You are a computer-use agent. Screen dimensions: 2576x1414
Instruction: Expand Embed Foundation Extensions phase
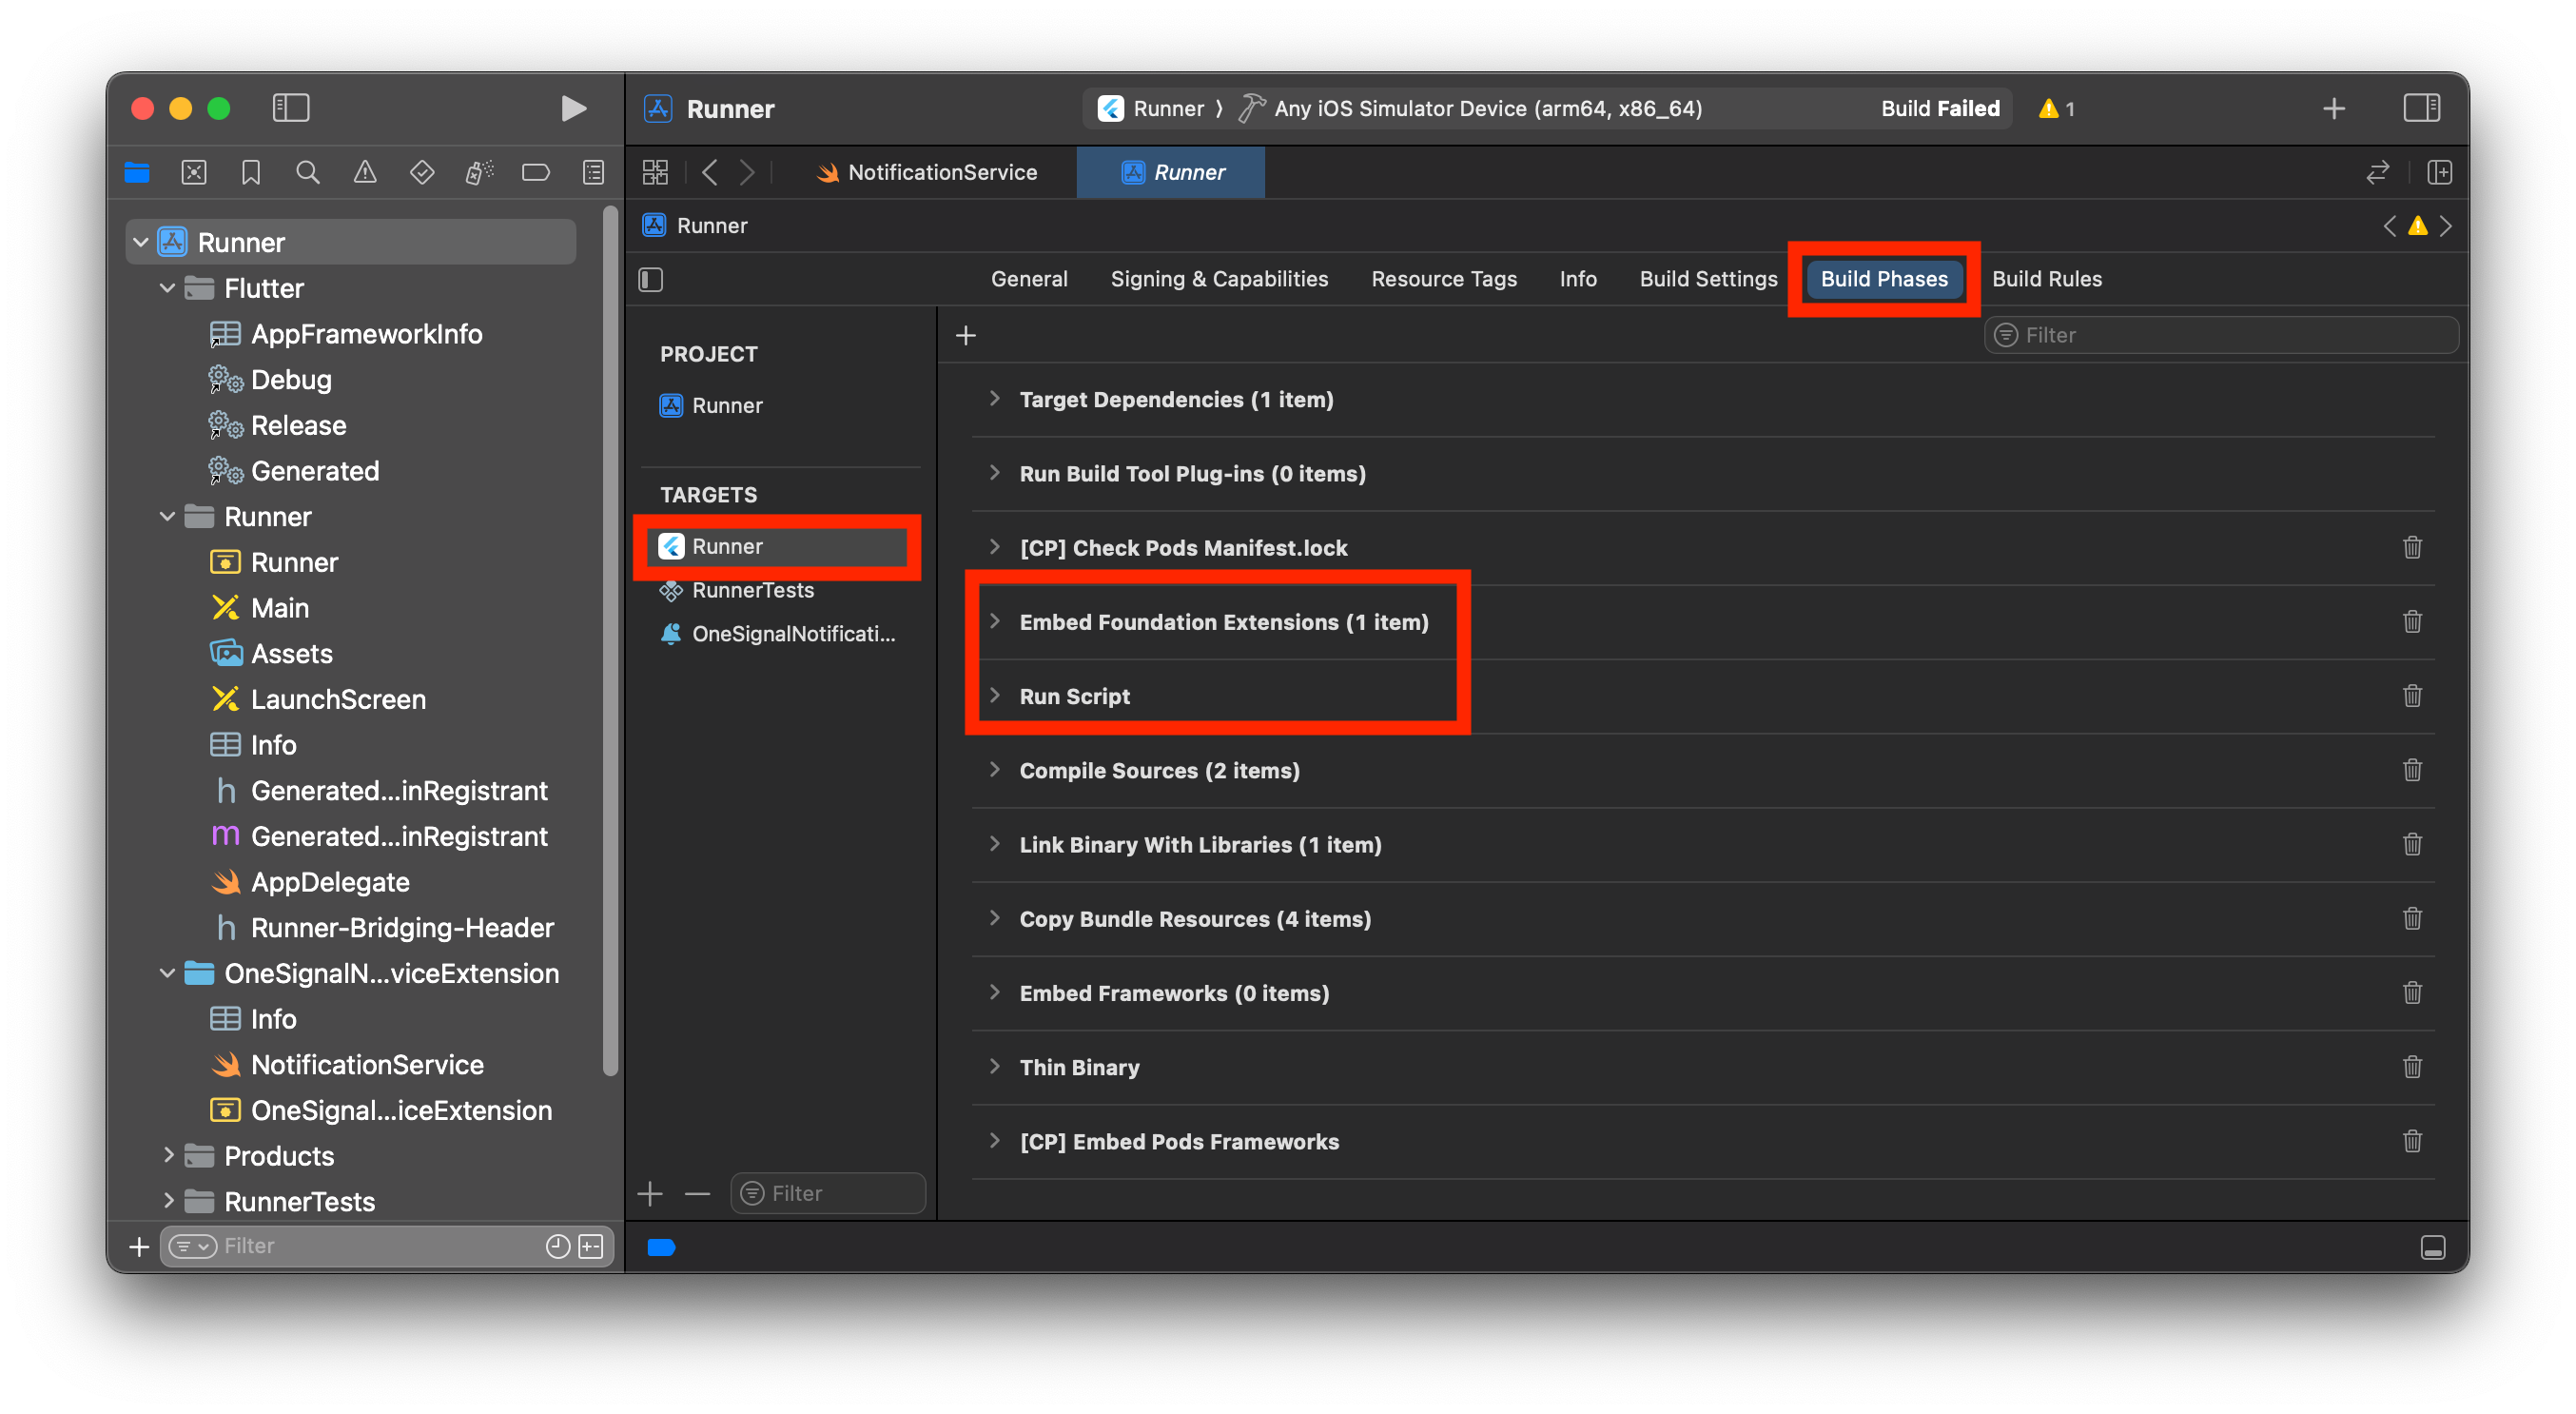coord(994,621)
